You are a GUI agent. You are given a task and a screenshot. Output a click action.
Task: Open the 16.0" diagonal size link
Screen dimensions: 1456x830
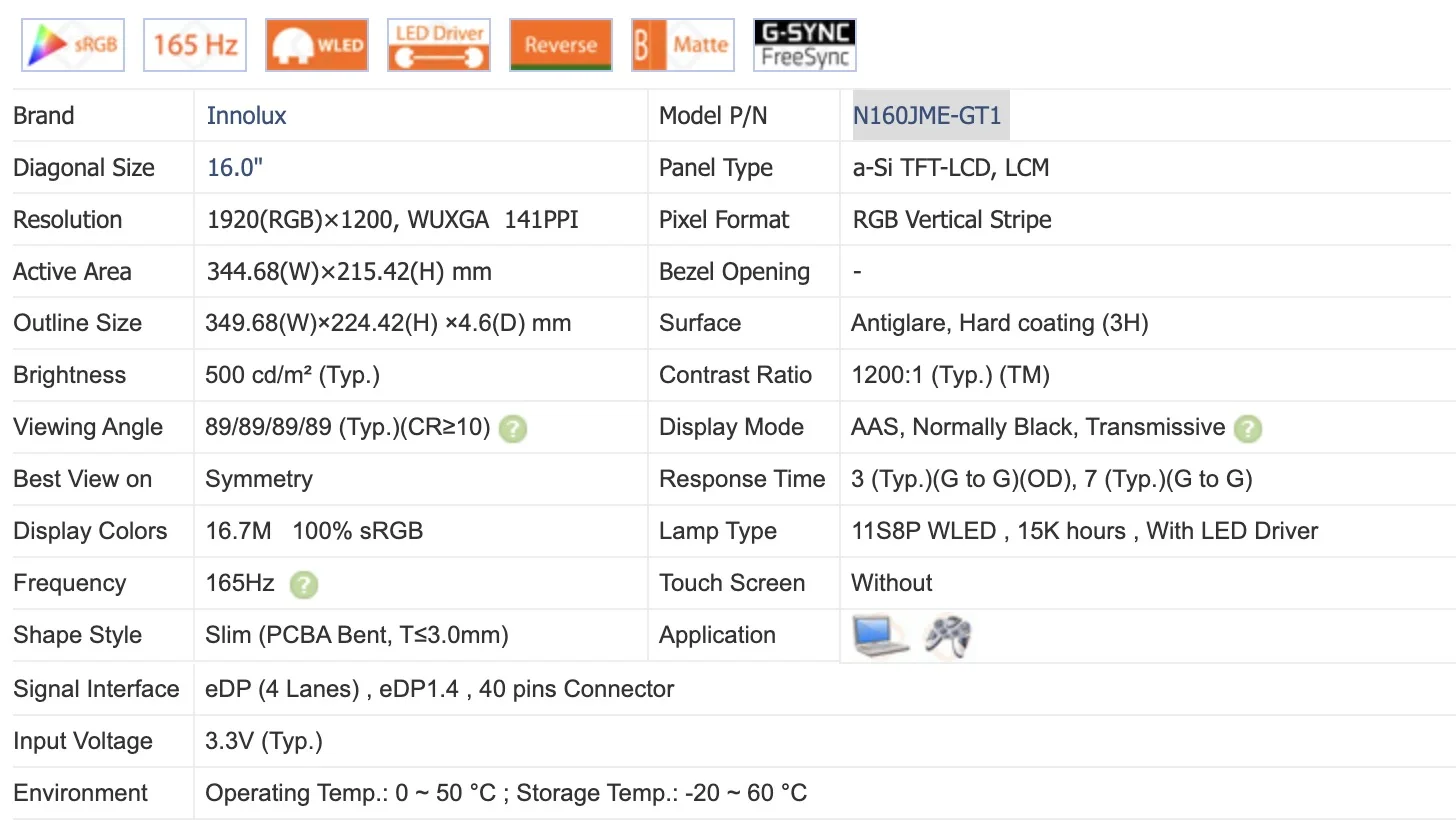pos(235,167)
